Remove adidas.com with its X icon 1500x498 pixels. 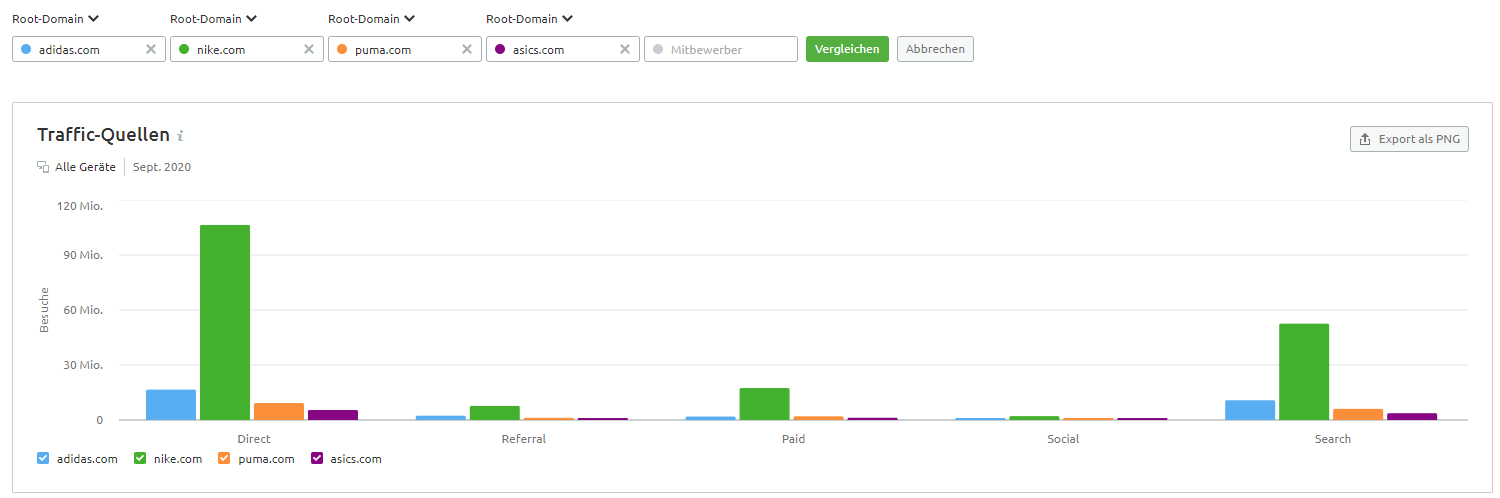[x=151, y=49]
